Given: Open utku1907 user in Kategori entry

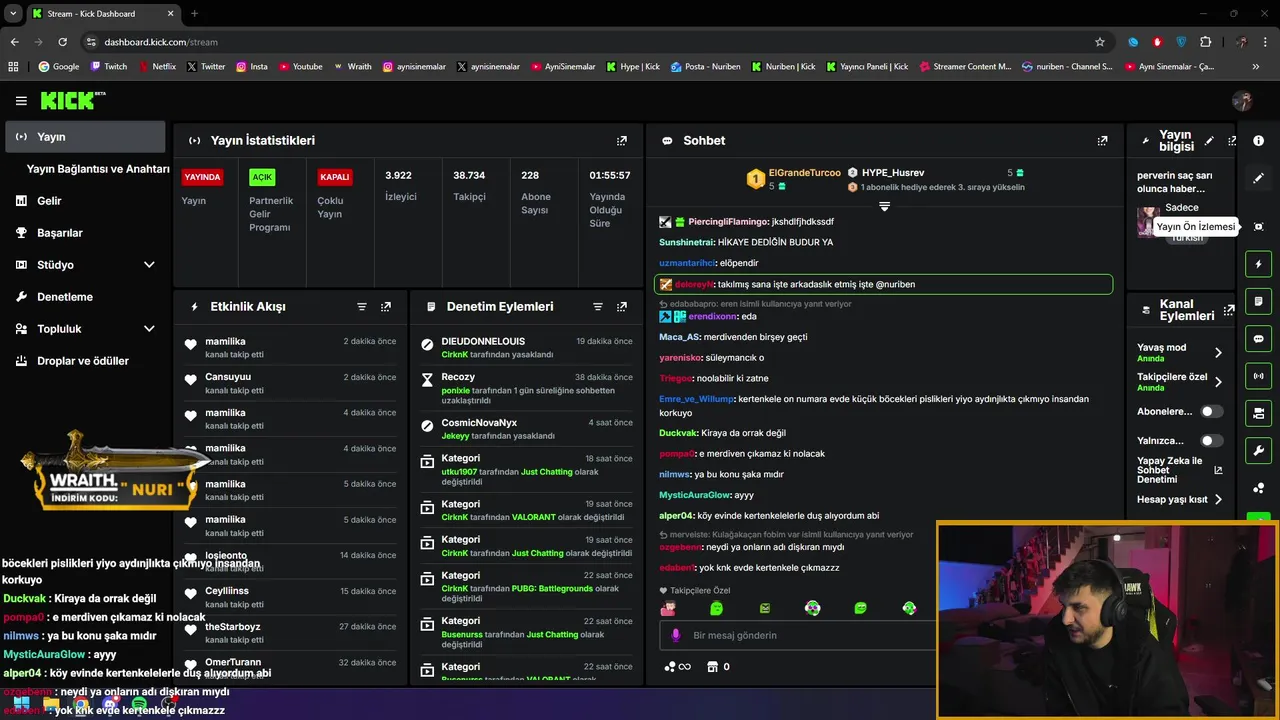Looking at the screenshot, I should coord(459,471).
